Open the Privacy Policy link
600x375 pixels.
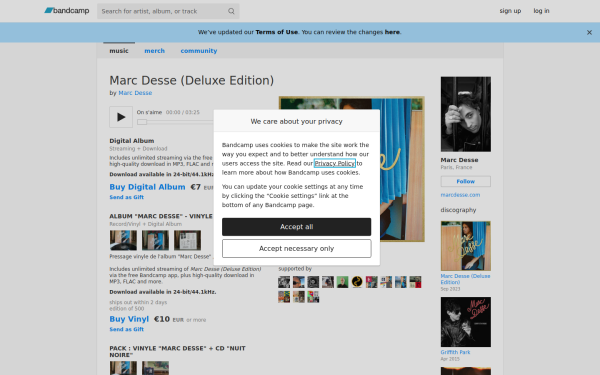click(335, 163)
